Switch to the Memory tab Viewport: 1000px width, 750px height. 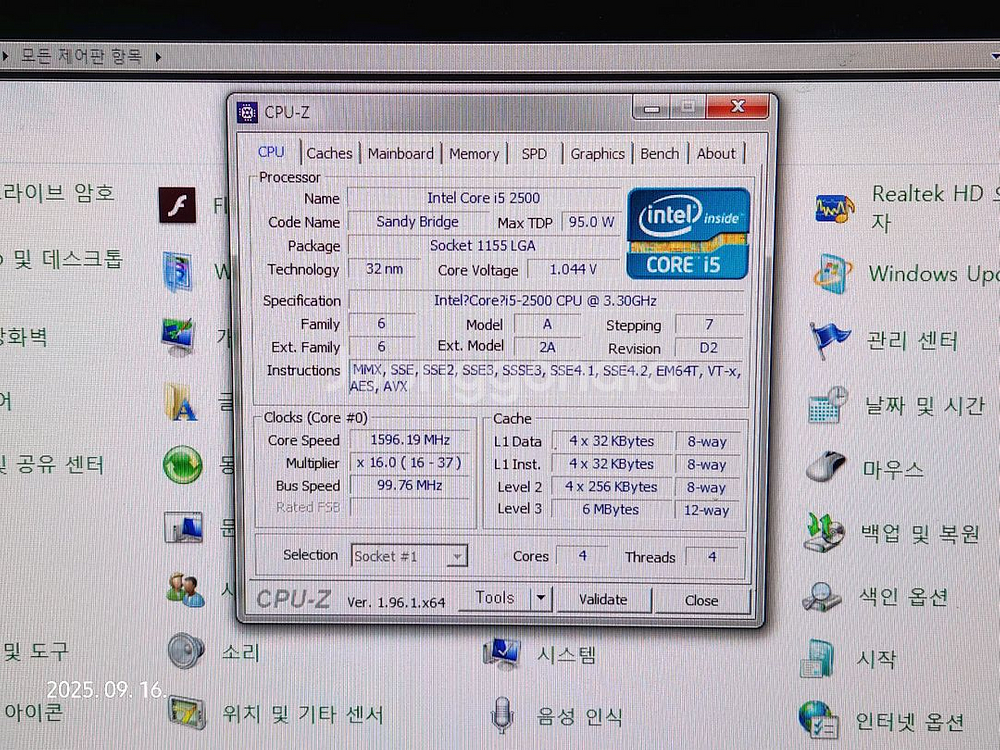pos(473,154)
